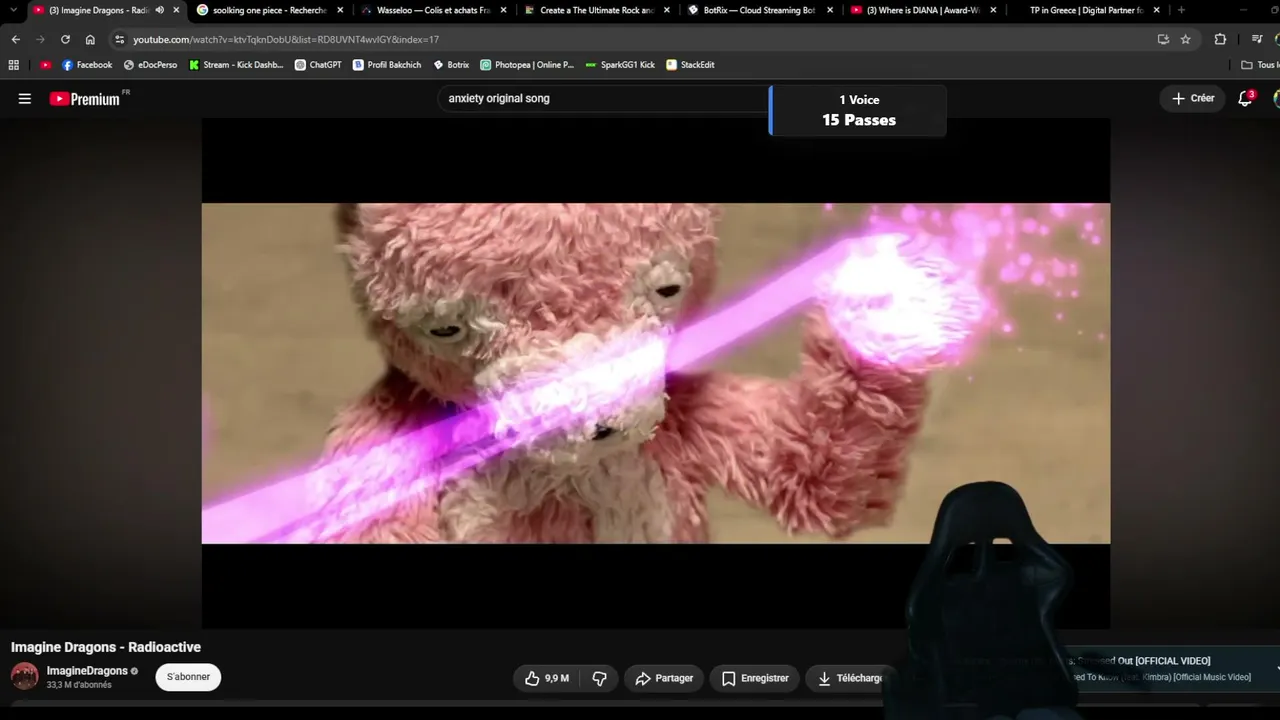The height and width of the screenshot is (720, 1280).
Task: Open the Botrix bookmark
Action: [451, 65]
